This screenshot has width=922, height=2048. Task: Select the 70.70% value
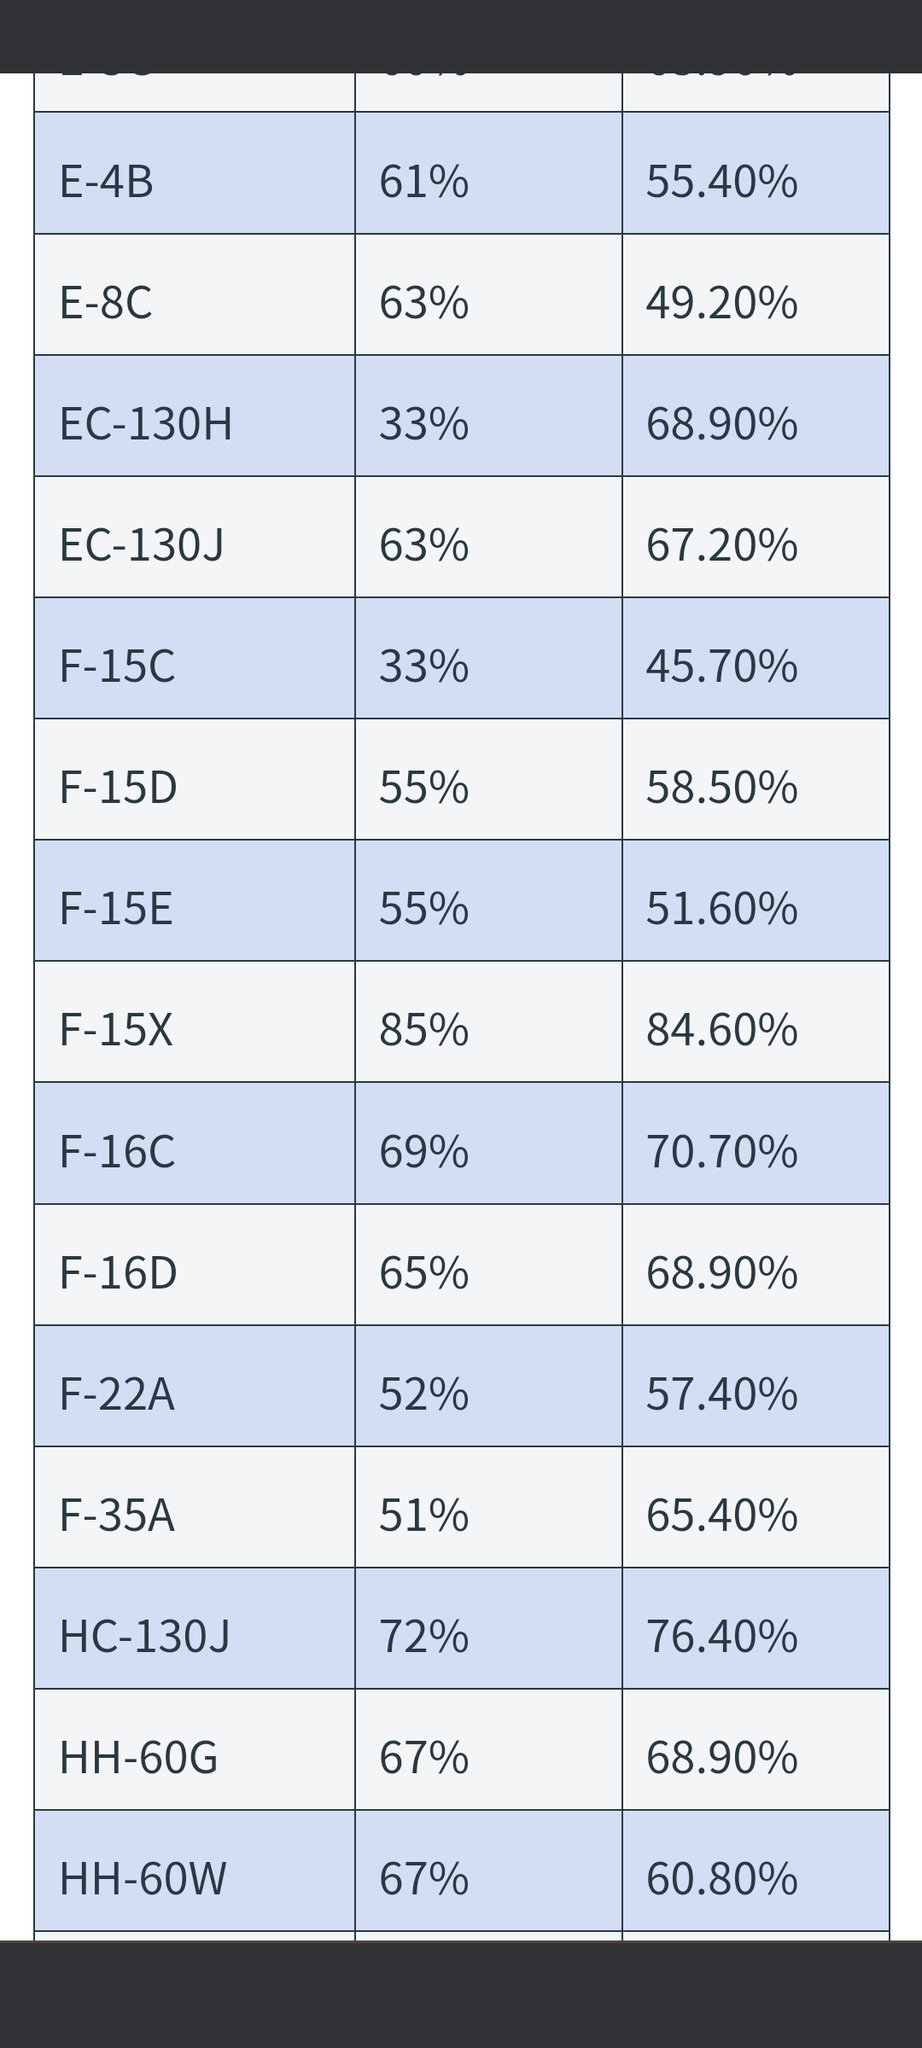(x=722, y=1151)
